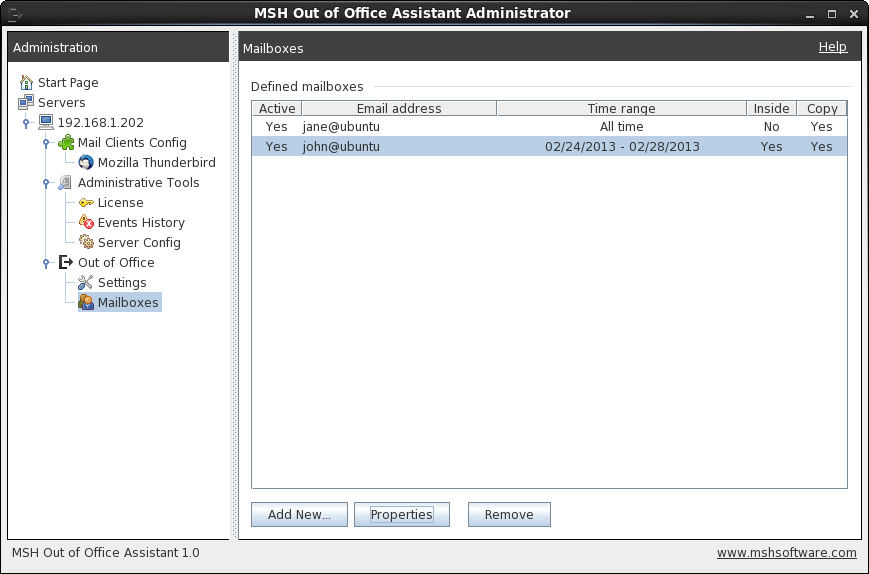Open the Help link
Viewport: 869px width, 574px height.
point(833,47)
